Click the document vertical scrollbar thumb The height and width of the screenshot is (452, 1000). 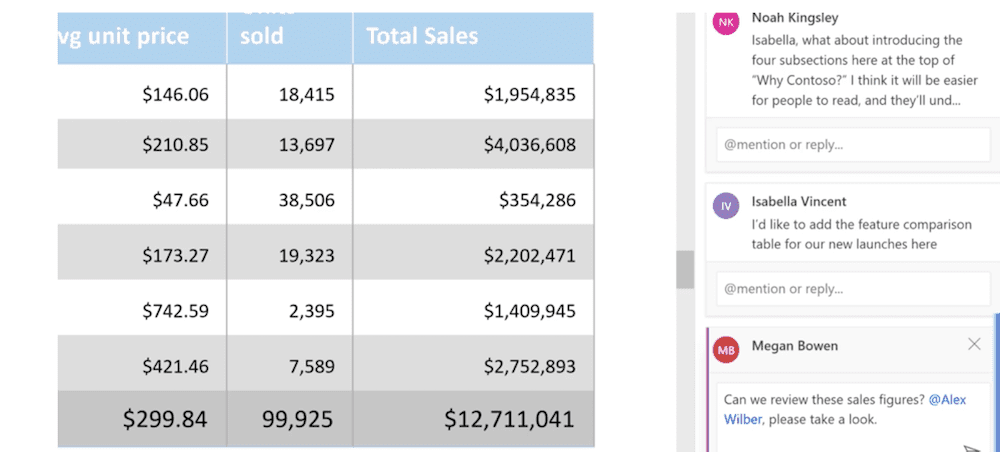[685, 269]
